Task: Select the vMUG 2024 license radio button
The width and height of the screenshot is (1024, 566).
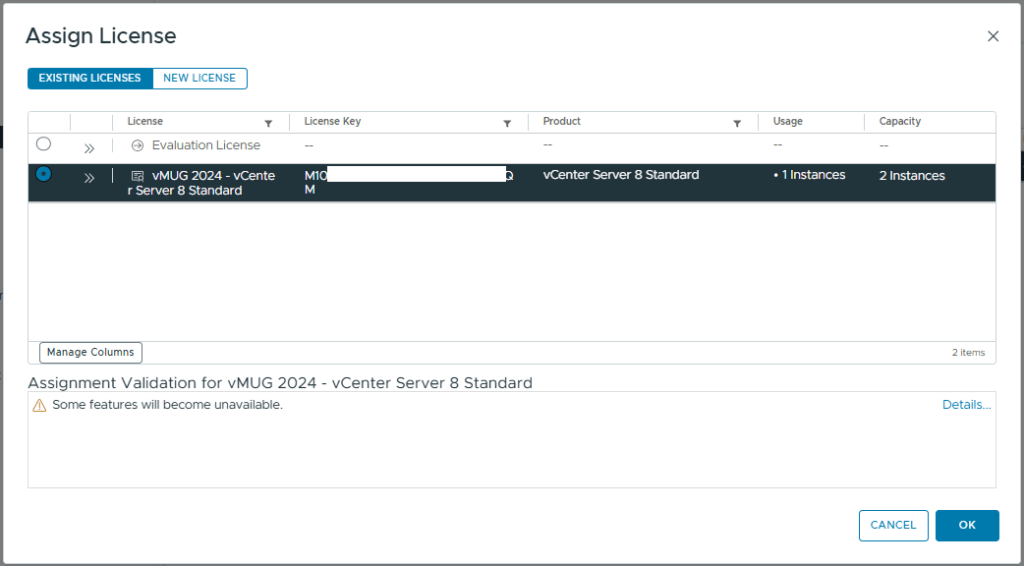Action: (x=44, y=174)
